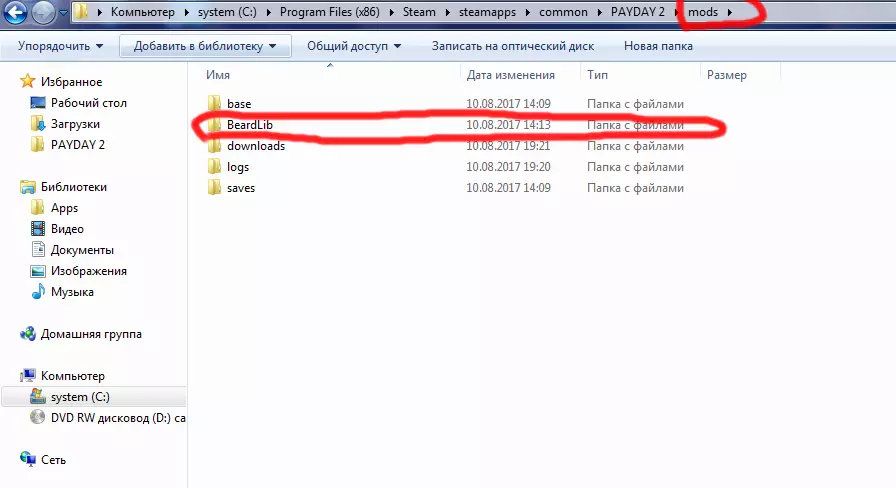The height and width of the screenshot is (488, 896).
Task: Click Избранное star icon
Action: pos(27,81)
